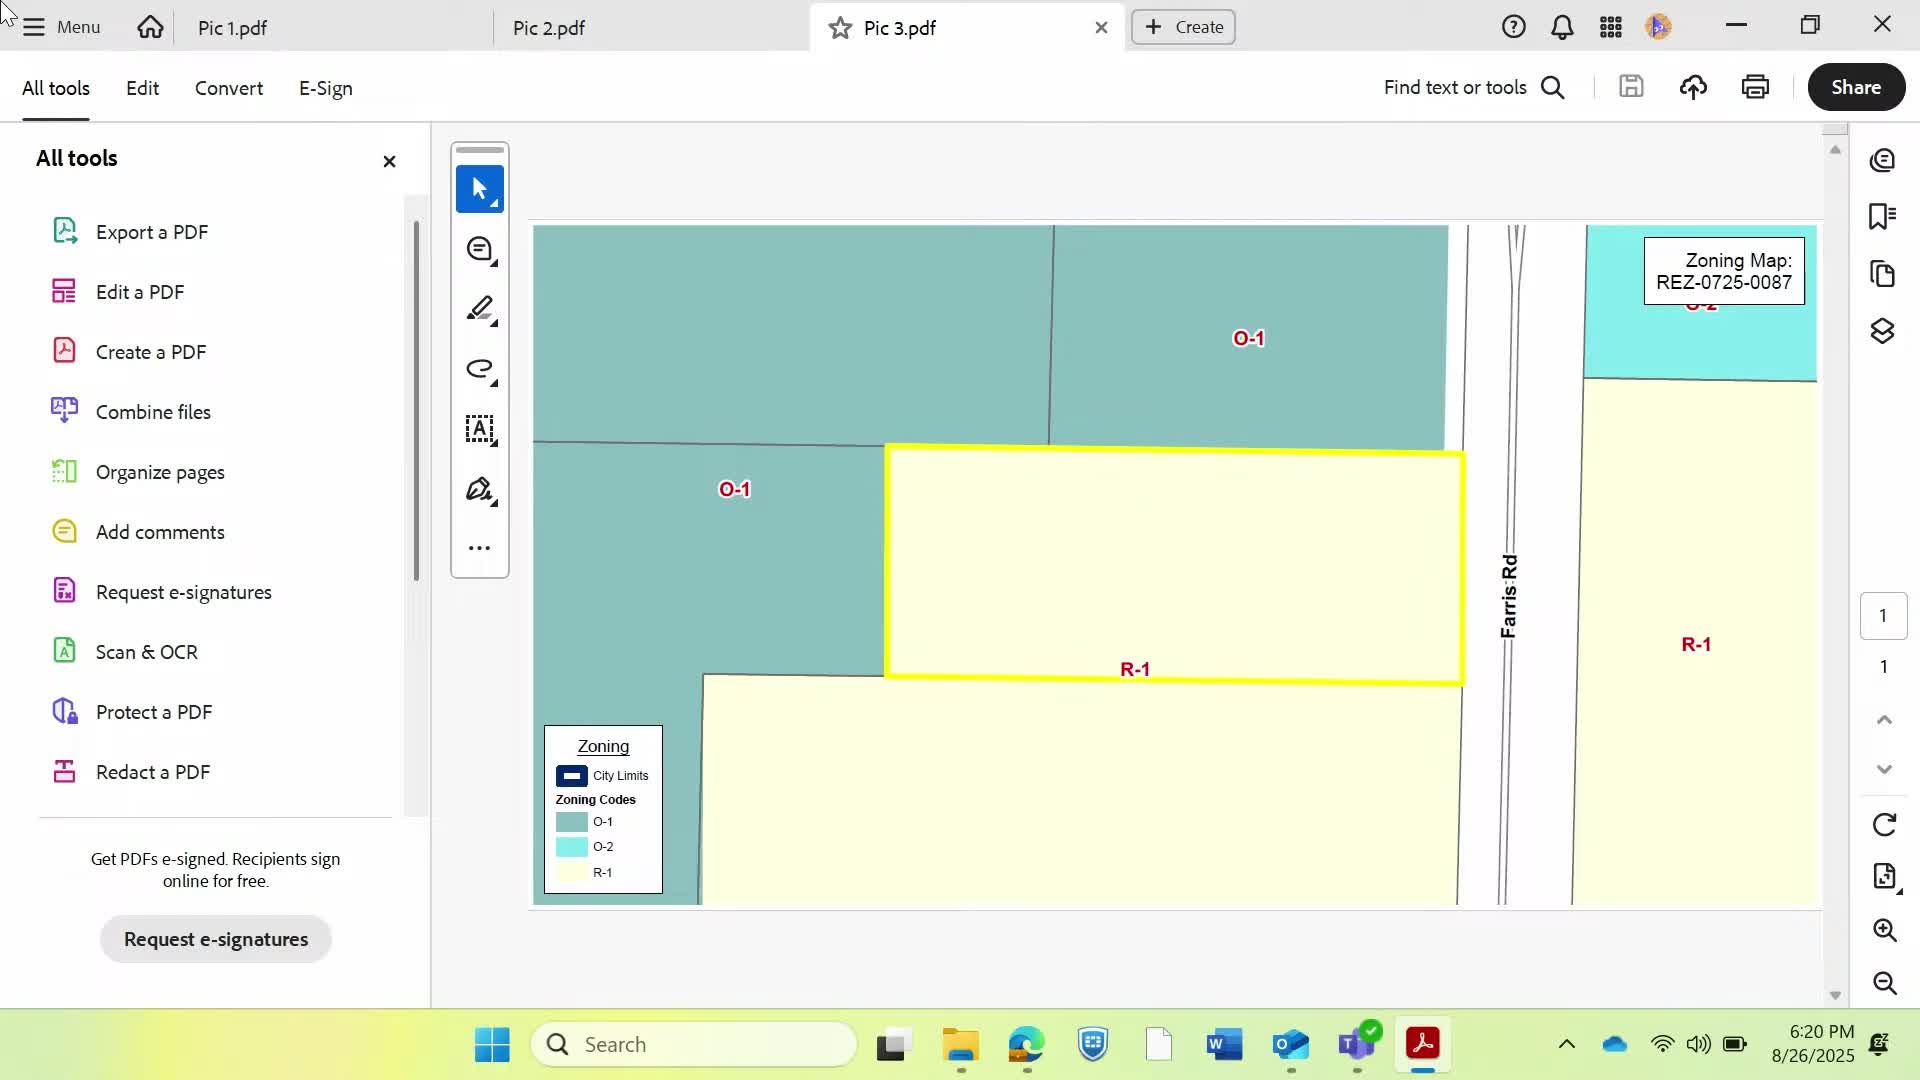Close the All tools panel
This screenshot has height=1080, width=1920.
click(389, 161)
